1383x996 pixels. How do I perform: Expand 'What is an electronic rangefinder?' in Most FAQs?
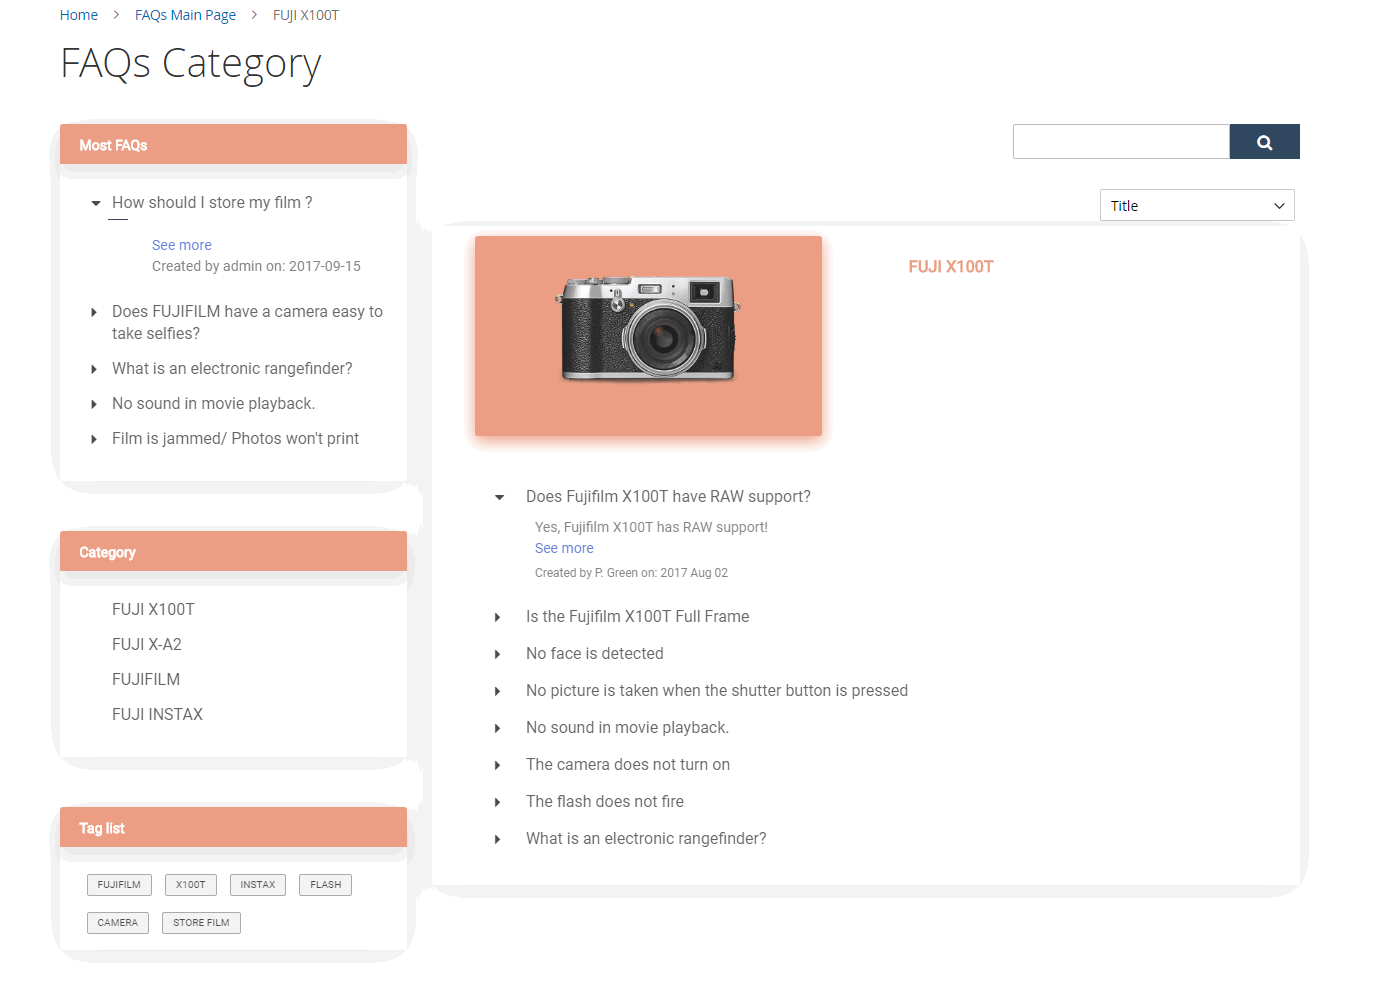coord(94,369)
